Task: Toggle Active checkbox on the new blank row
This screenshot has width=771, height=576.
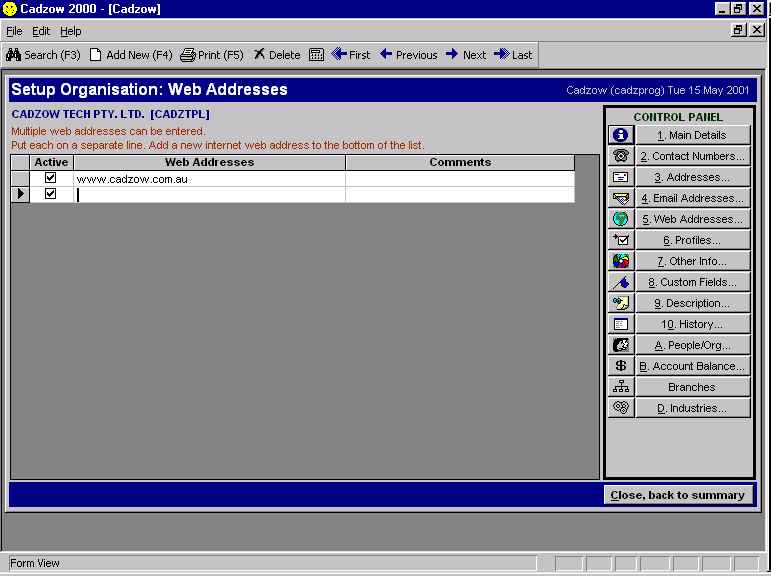Action: pos(50,194)
